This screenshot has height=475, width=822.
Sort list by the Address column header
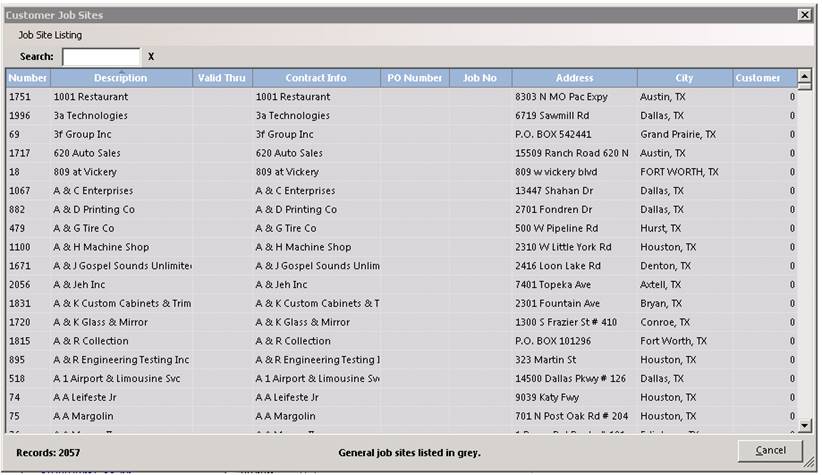click(574, 78)
